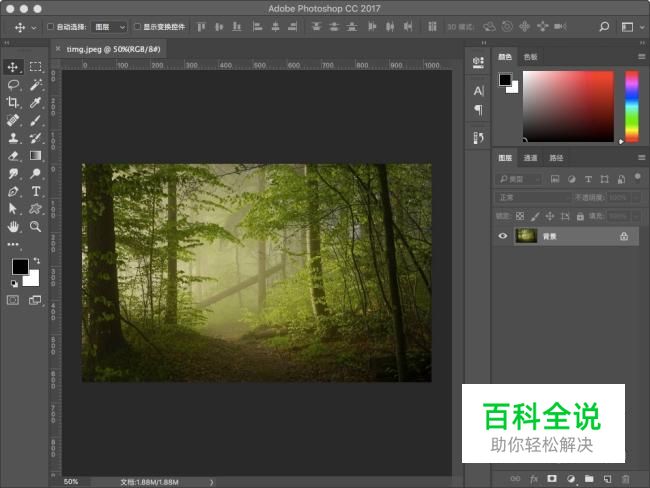Viewport: 650px width, 488px height.
Task: Enable the 自动选择 checkbox
Action: click(x=51, y=27)
